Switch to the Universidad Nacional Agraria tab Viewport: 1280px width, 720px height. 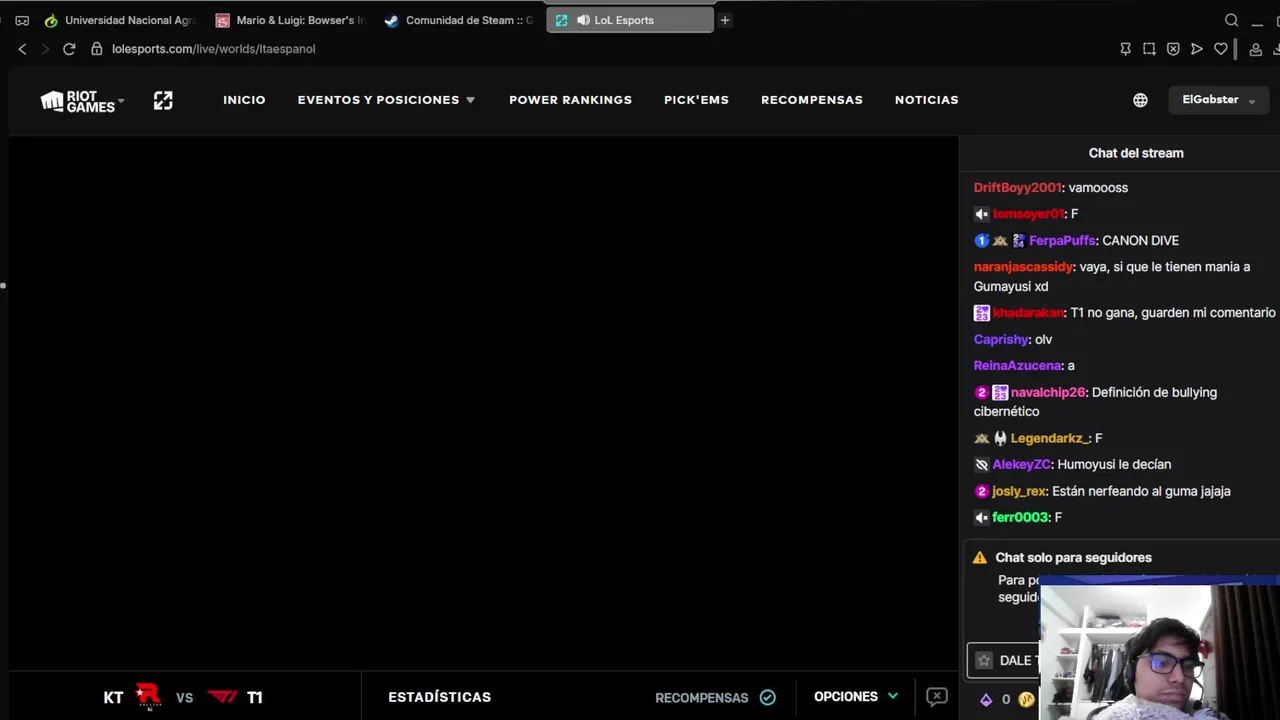pos(119,20)
